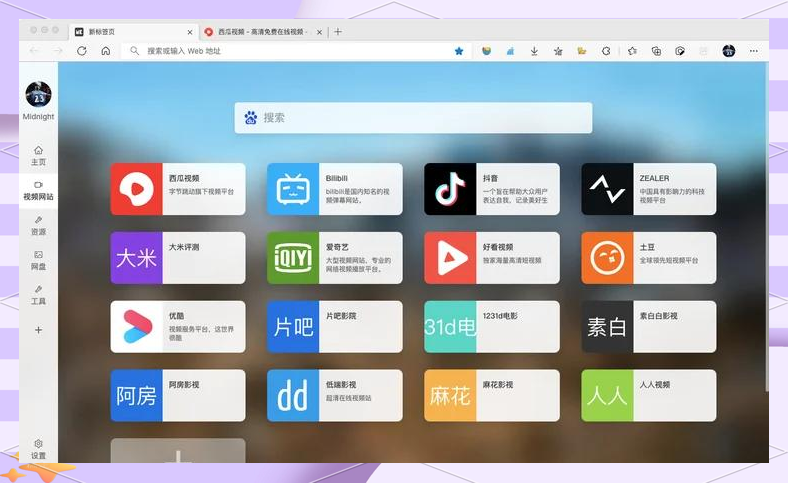Image resolution: width=788 pixels, height=483 pixels.
Task: Add a sidebar category with plus
Action: (38, 330)
